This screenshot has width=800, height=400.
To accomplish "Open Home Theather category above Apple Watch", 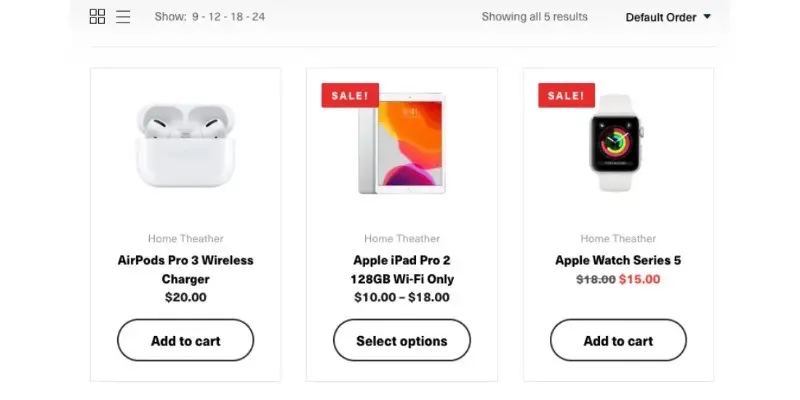I will point(618,238).
